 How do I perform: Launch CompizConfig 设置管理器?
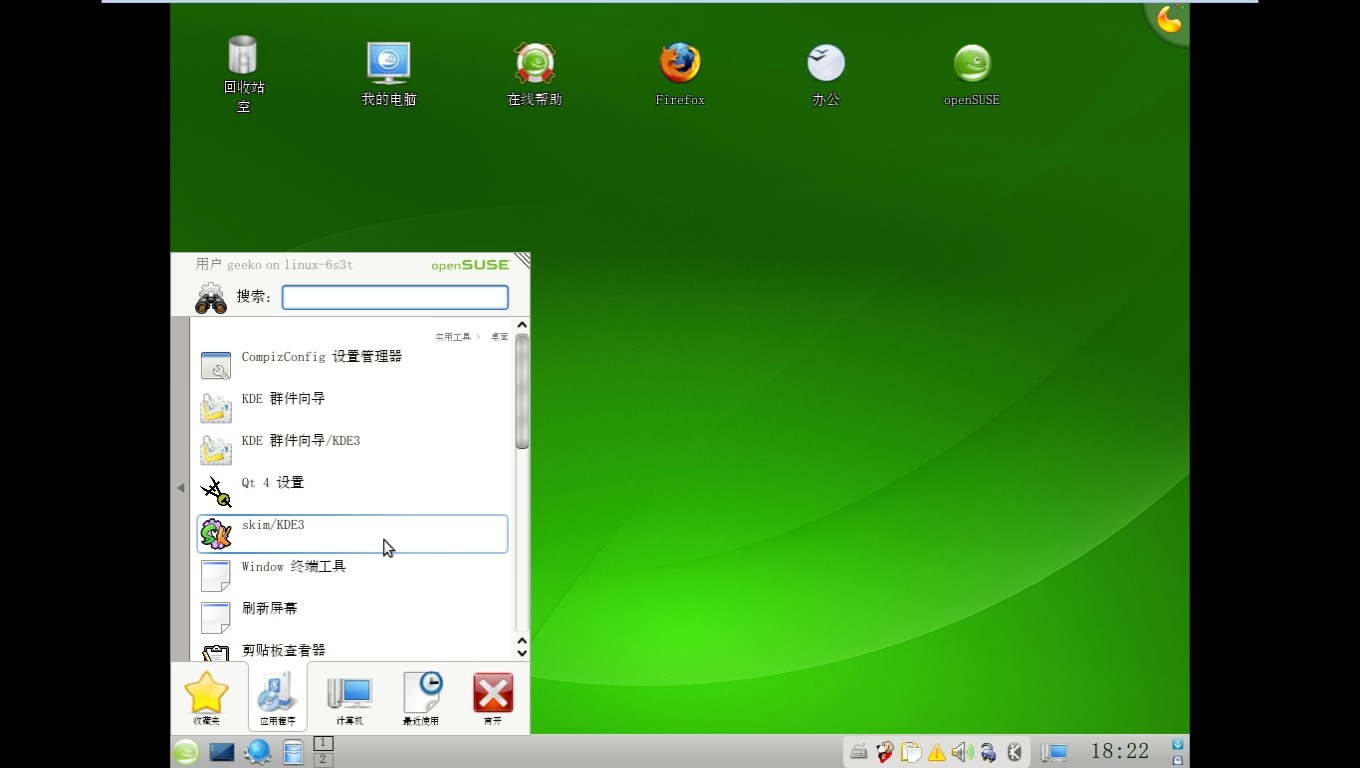(x=352, y=365)
